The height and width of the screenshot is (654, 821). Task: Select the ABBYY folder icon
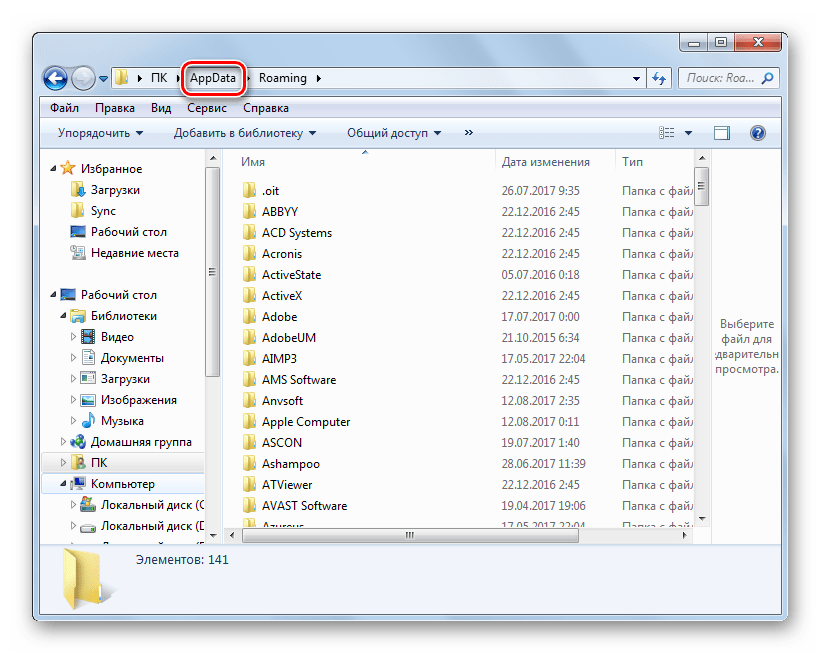[x=249, y=211]
